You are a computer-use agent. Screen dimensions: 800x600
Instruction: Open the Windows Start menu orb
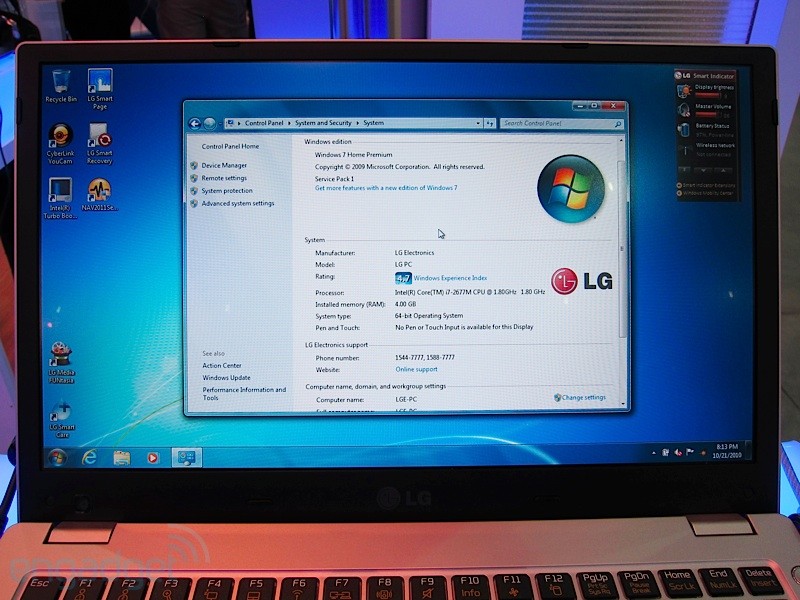click(57, 457)
